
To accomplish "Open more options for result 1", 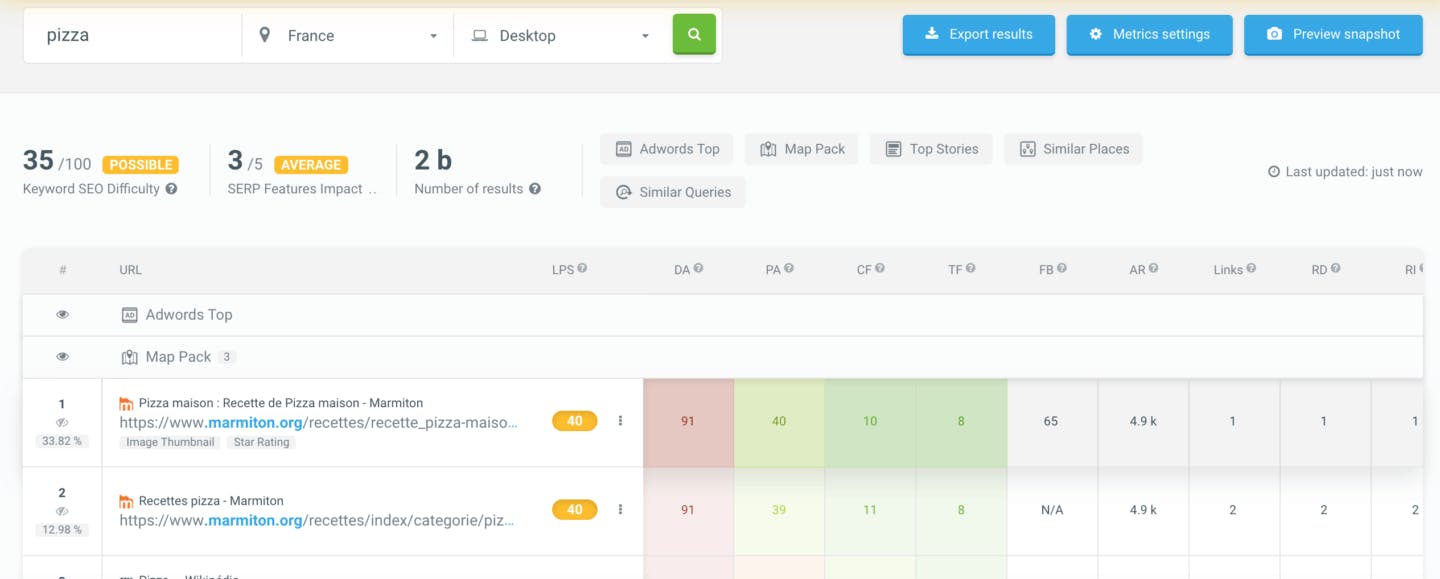I will [x=620, y=421].
